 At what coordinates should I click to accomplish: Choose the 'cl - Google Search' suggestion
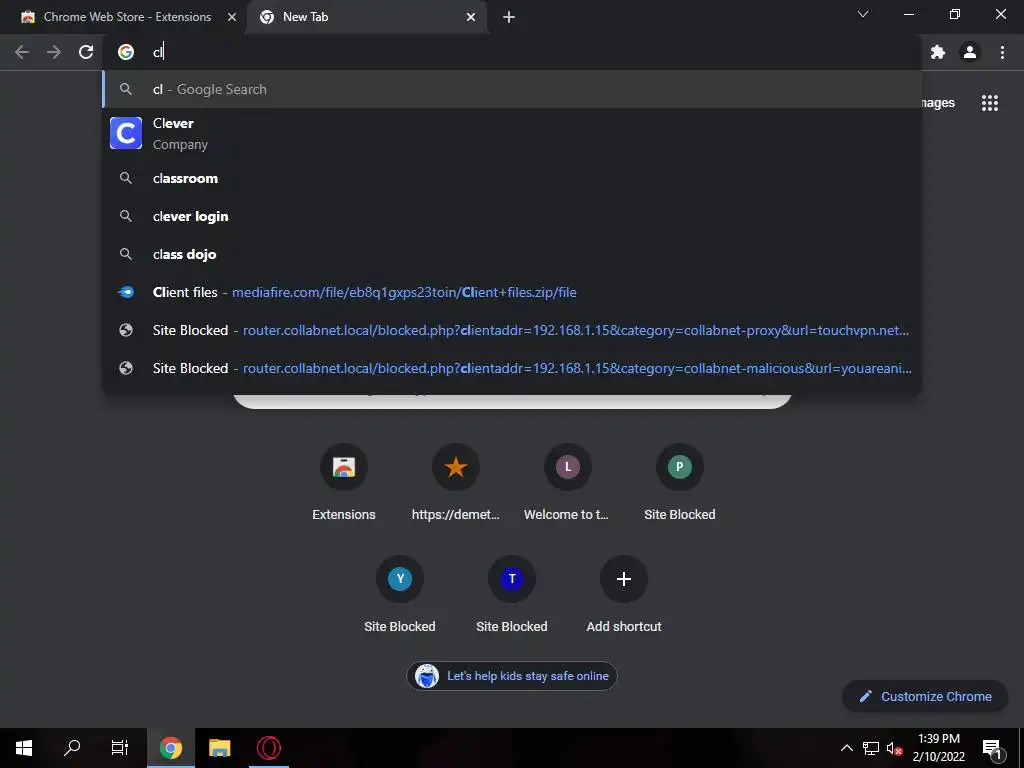(x=511, y=89)
